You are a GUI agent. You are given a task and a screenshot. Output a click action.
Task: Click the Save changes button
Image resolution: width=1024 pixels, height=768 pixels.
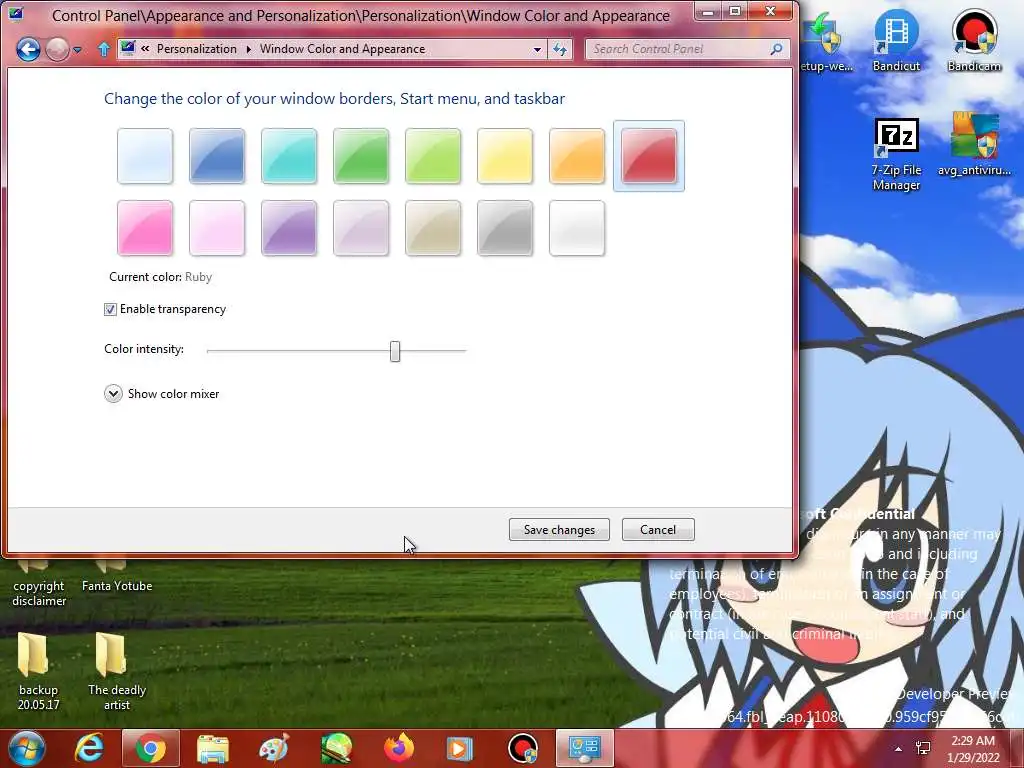tap(559, 530)
